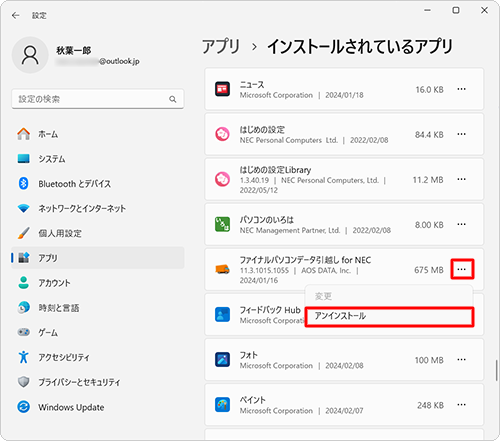The image size is (500, 441).
Task: Click the 100 MB size of フォト
Action: pyautogui.click(x=429, y=360)
